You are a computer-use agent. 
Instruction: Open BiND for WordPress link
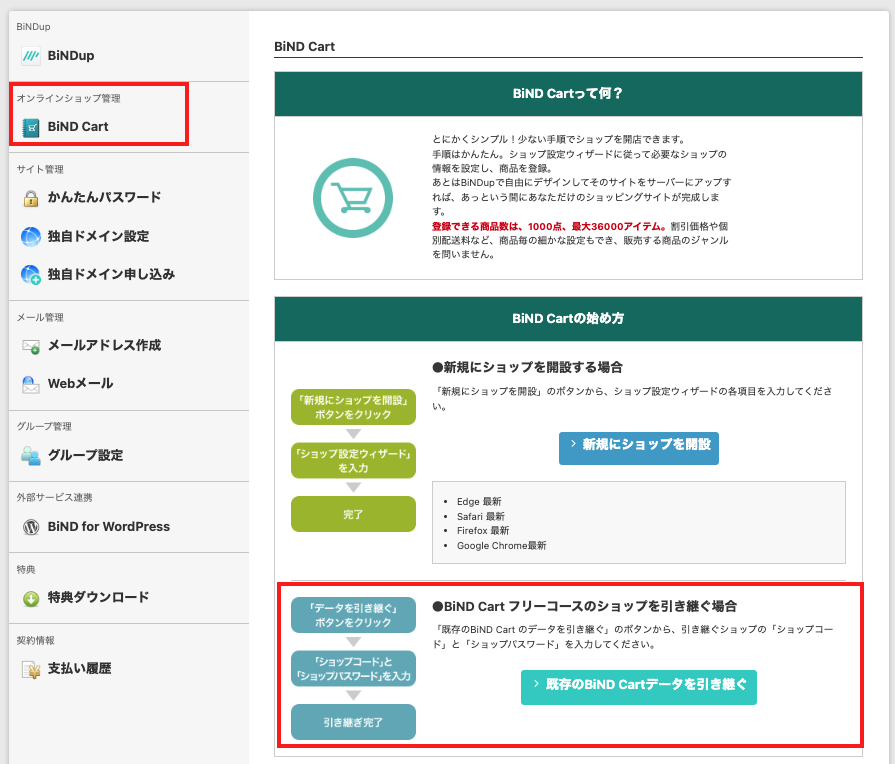pos(108,526)
